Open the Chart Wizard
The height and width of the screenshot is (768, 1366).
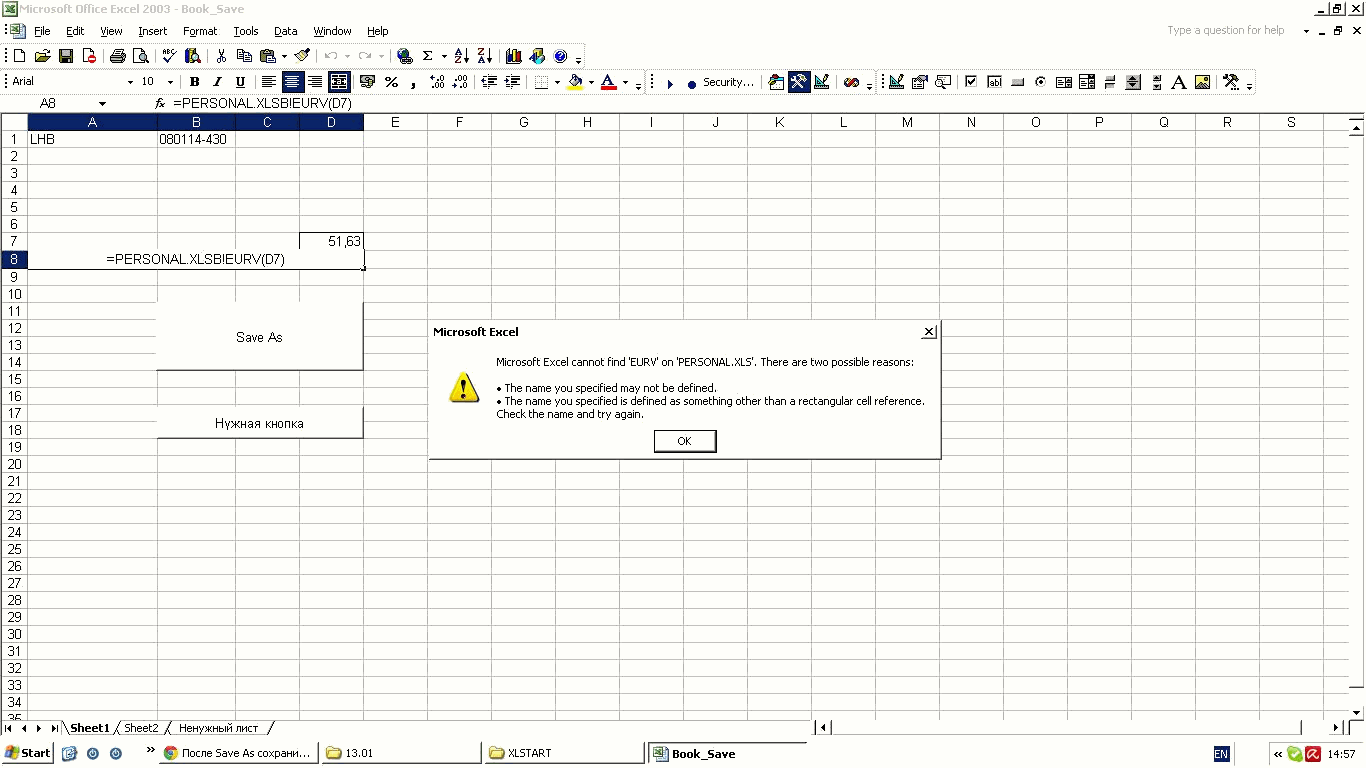(513, 56)
